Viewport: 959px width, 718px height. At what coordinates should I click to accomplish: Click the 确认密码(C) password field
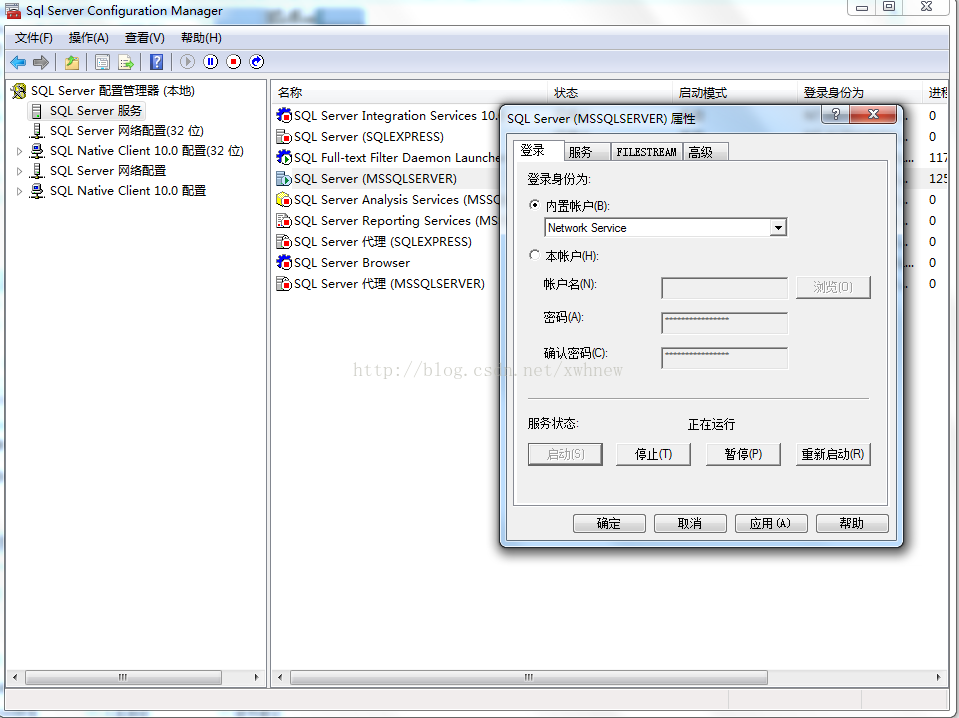point(725,358)
